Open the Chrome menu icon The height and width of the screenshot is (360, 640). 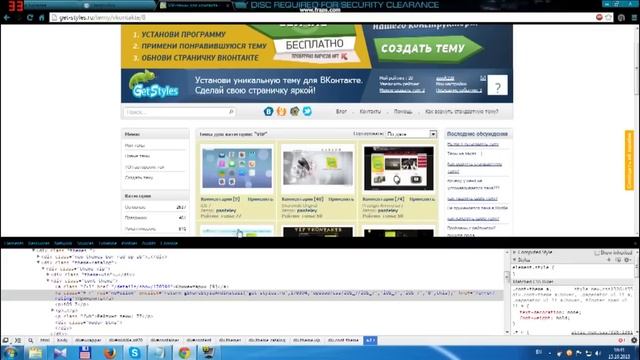pyautogui.click(x=634, y=18)
